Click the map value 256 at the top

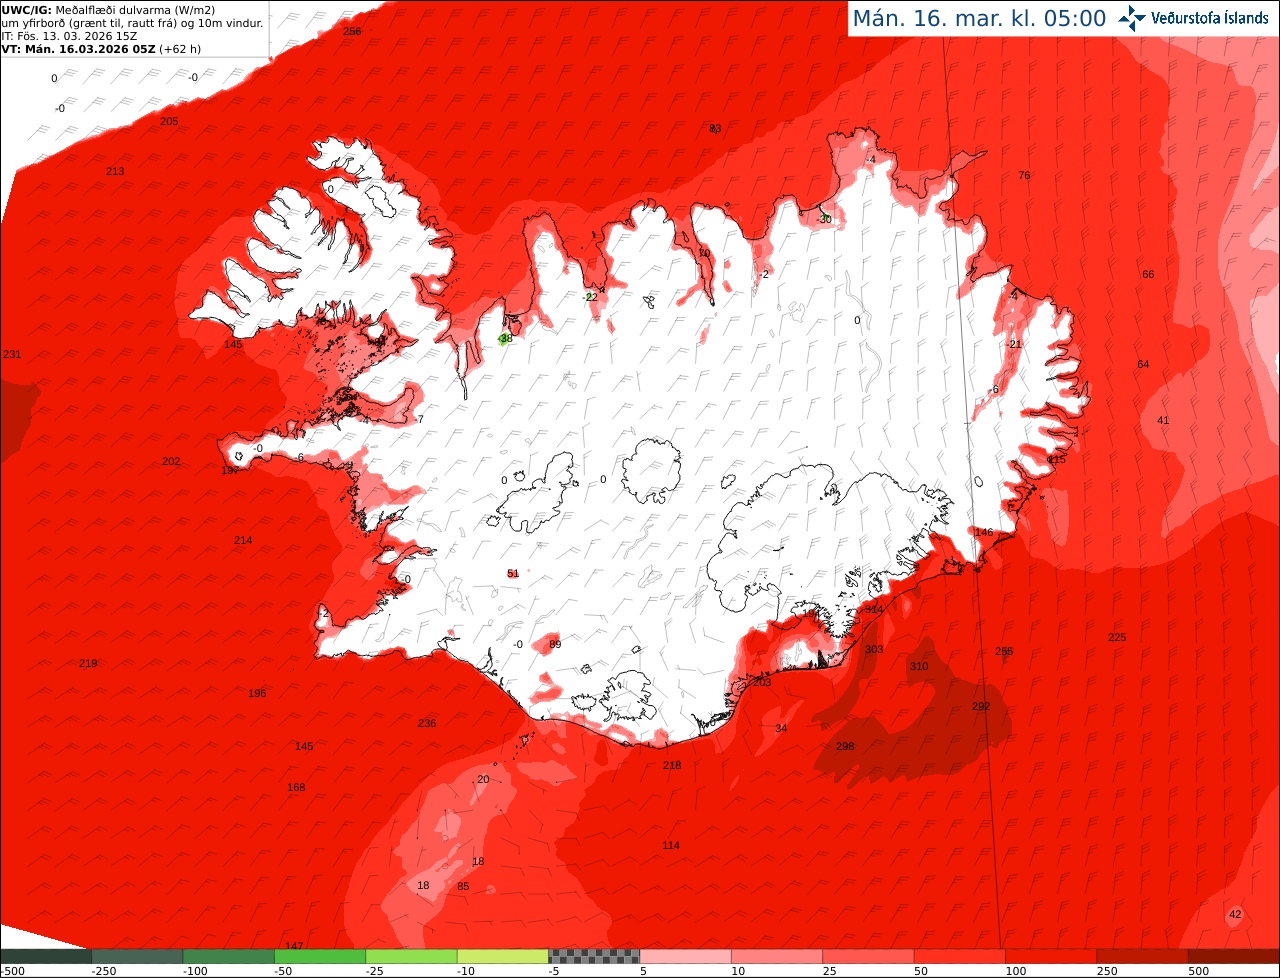click(352, 31)
